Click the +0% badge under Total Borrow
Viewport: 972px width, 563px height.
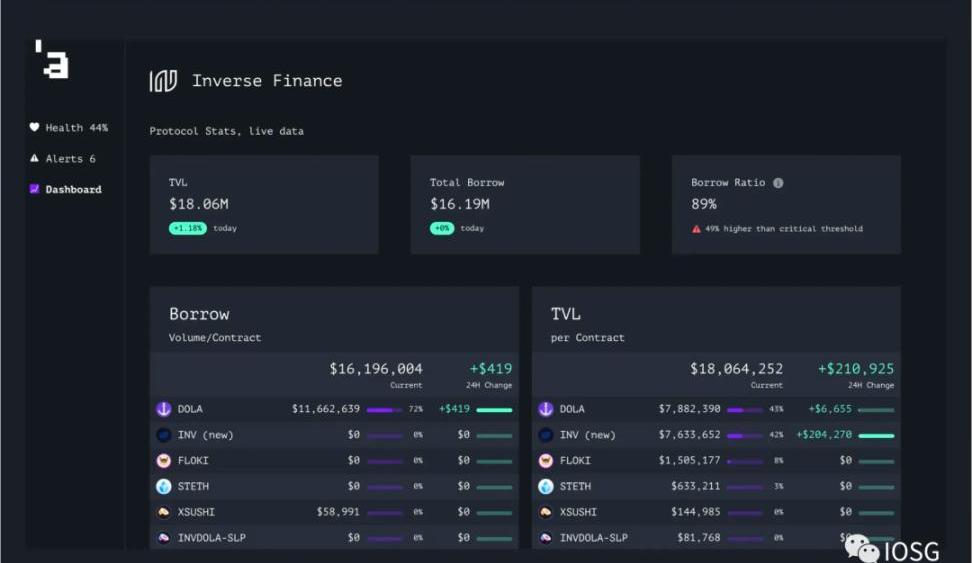point(442,228)
